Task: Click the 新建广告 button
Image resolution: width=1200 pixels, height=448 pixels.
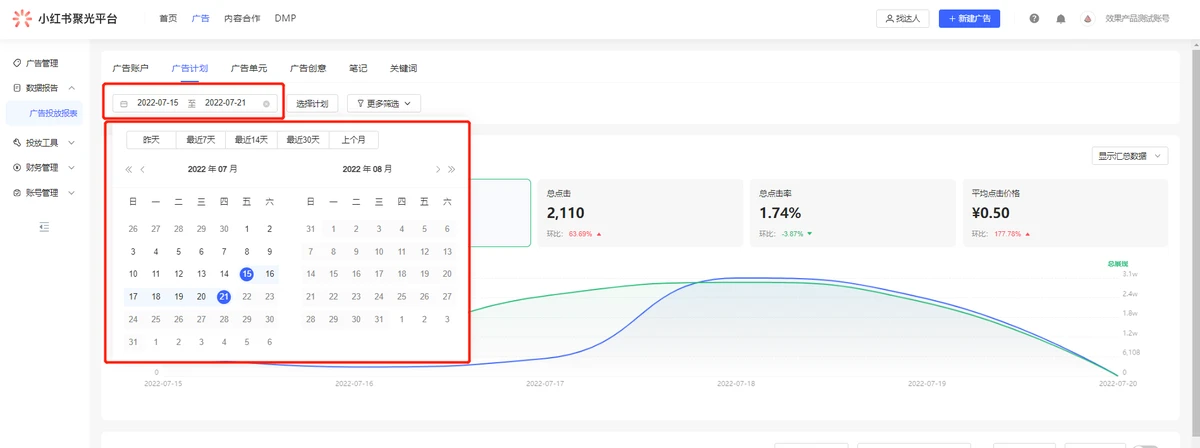Action: tap(969, 19)
